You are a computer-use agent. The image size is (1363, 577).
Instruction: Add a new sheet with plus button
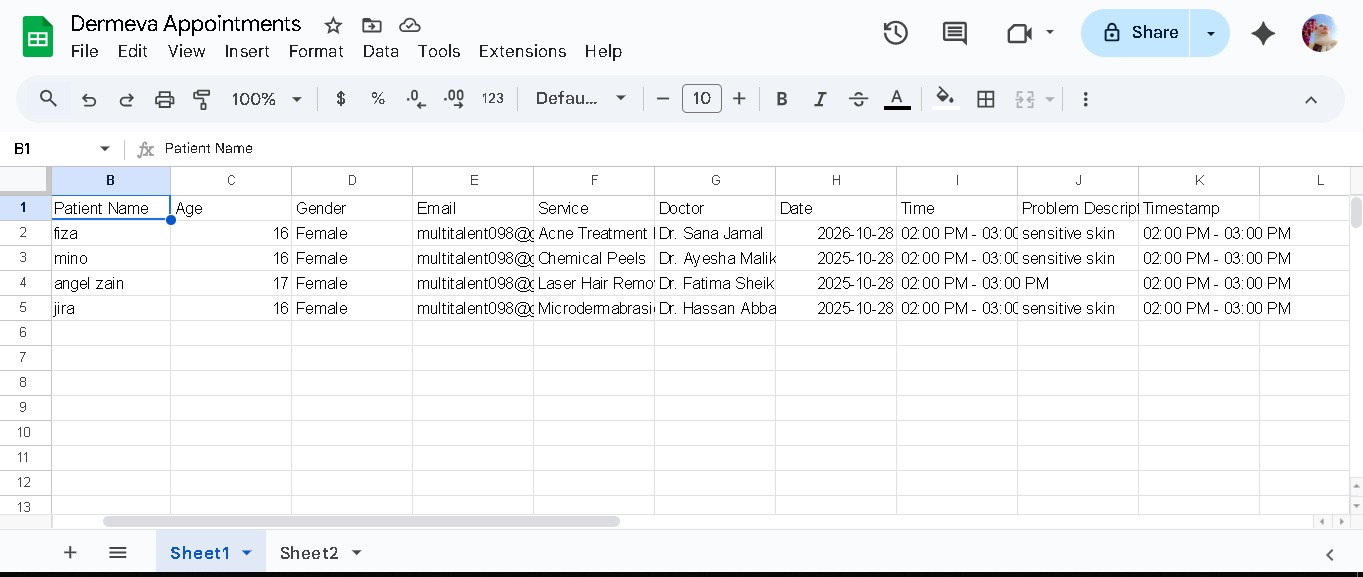(x=70, y=553)
